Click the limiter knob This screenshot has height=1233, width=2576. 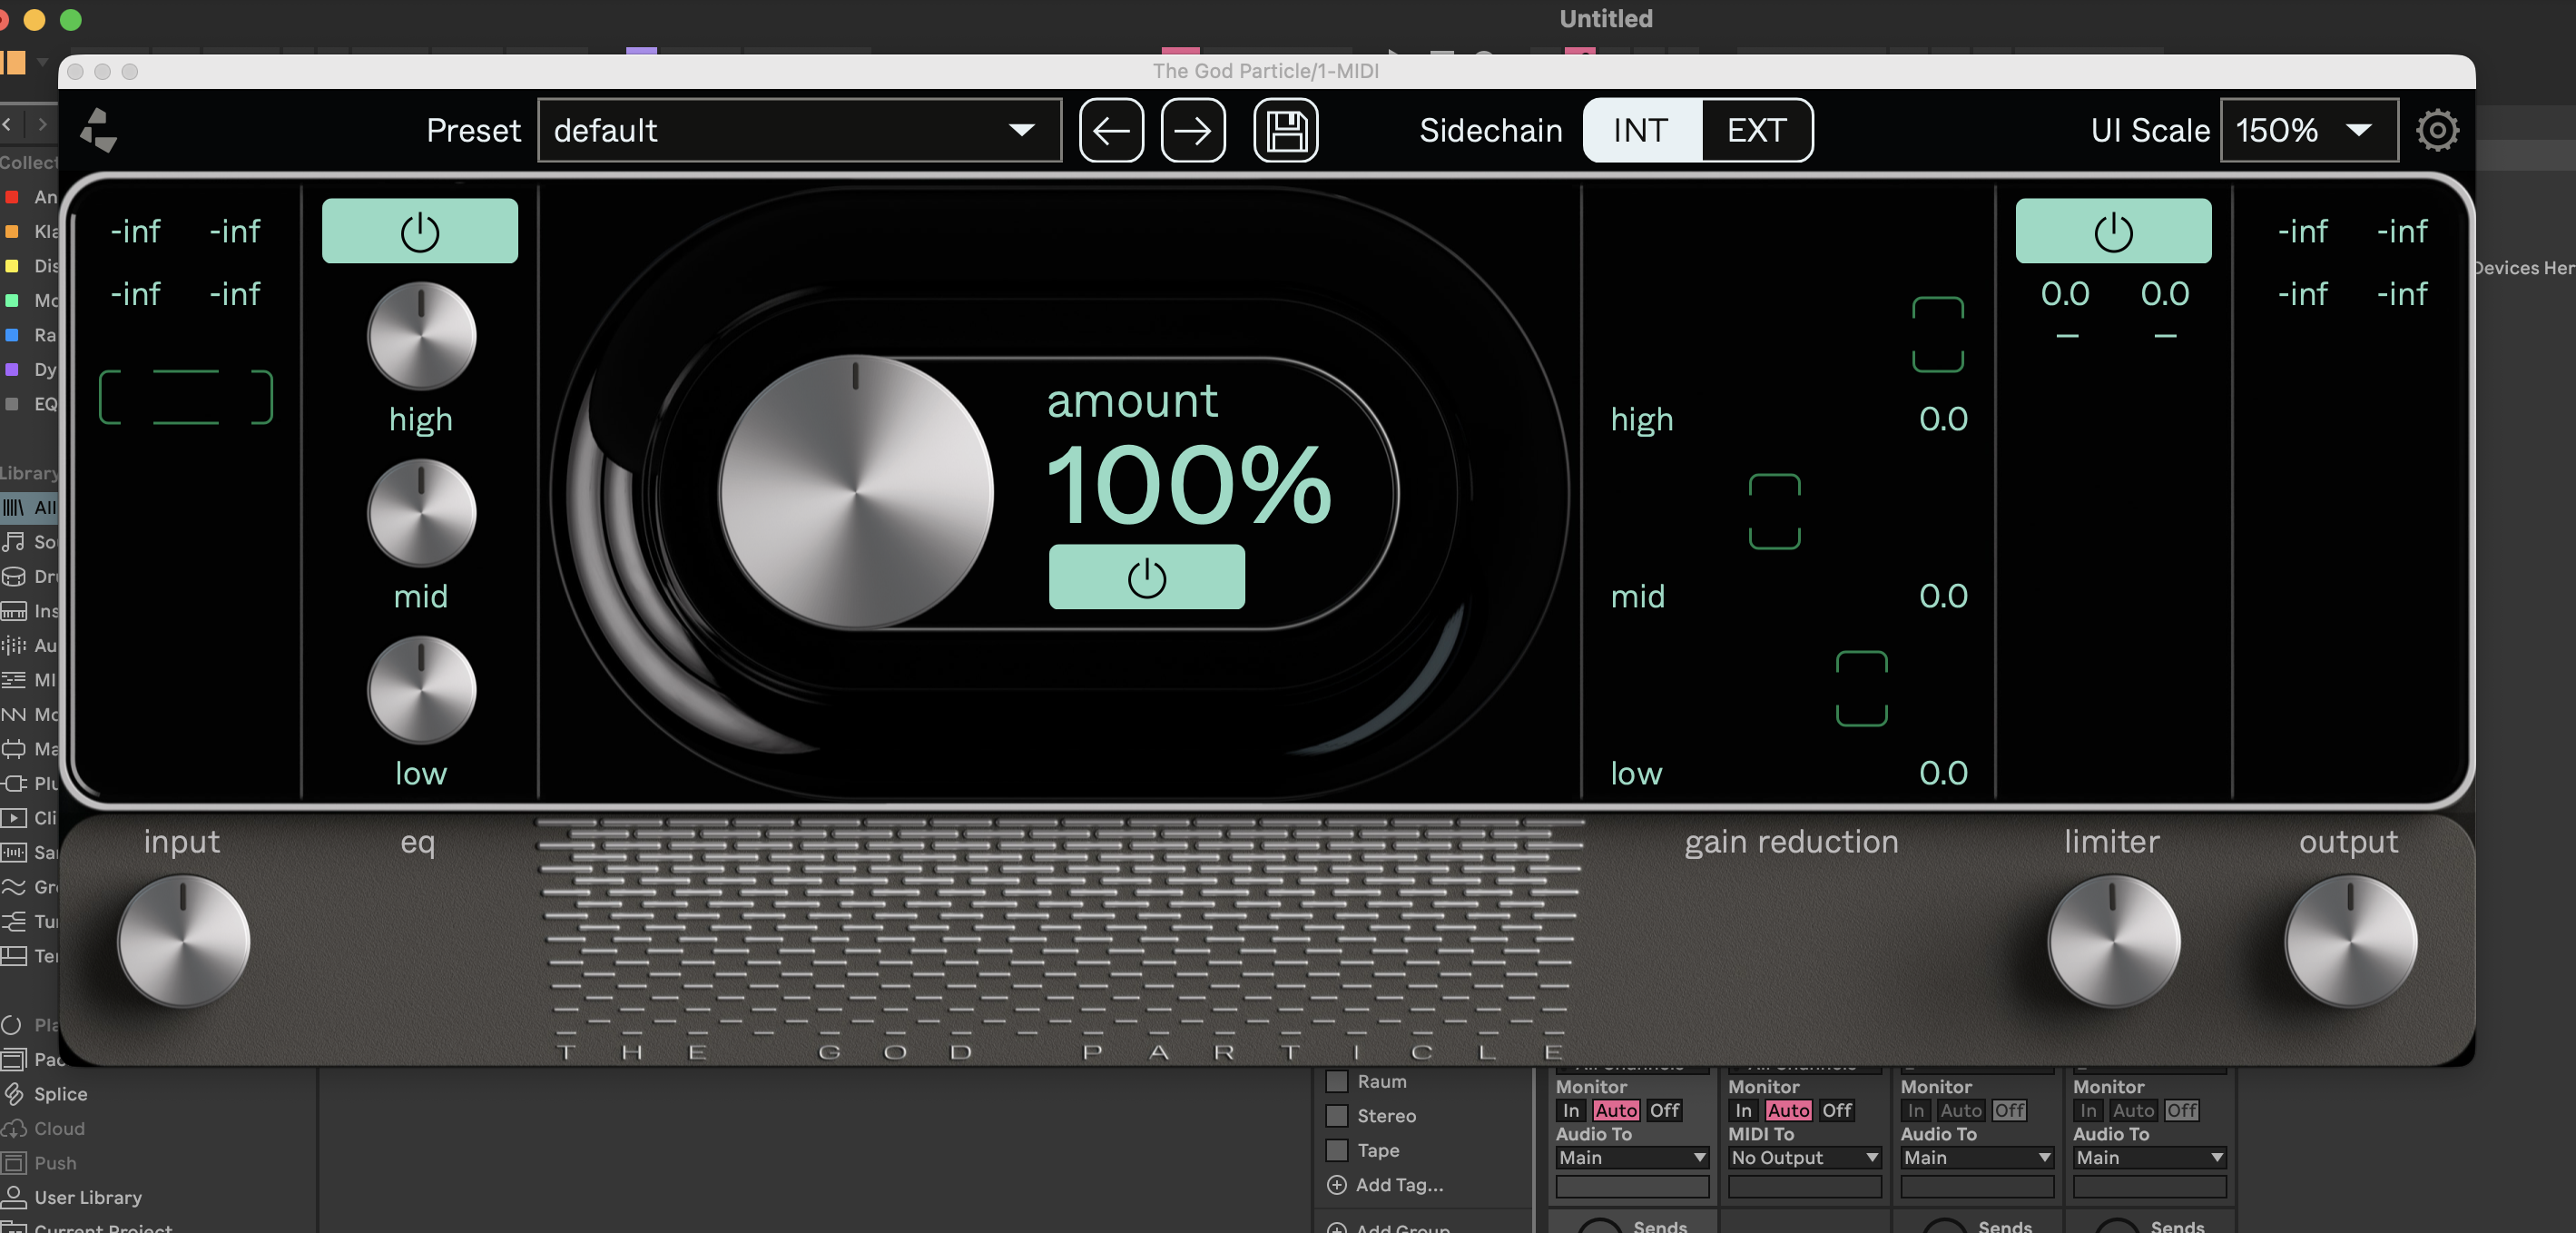[x=2113, y=941]
